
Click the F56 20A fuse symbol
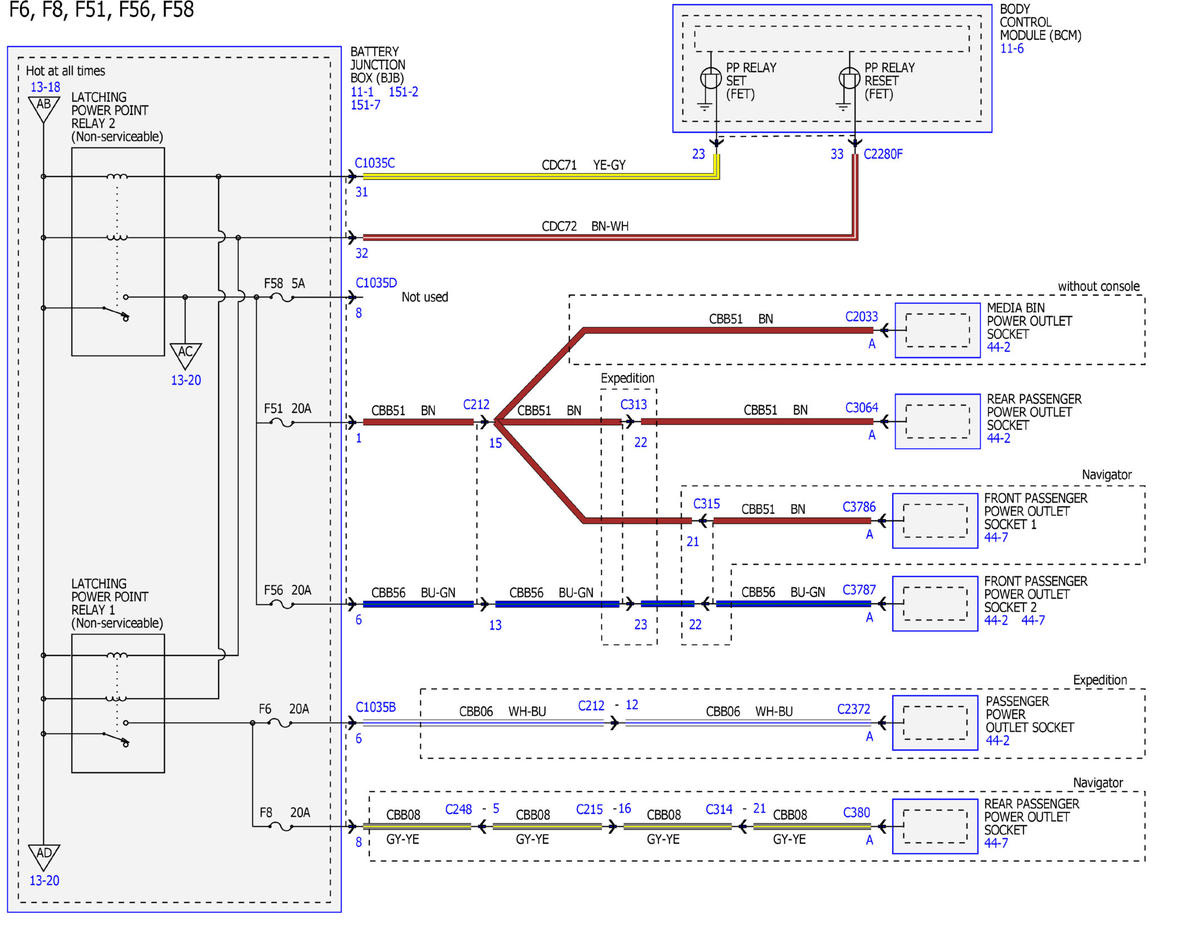tap(282, 604)
